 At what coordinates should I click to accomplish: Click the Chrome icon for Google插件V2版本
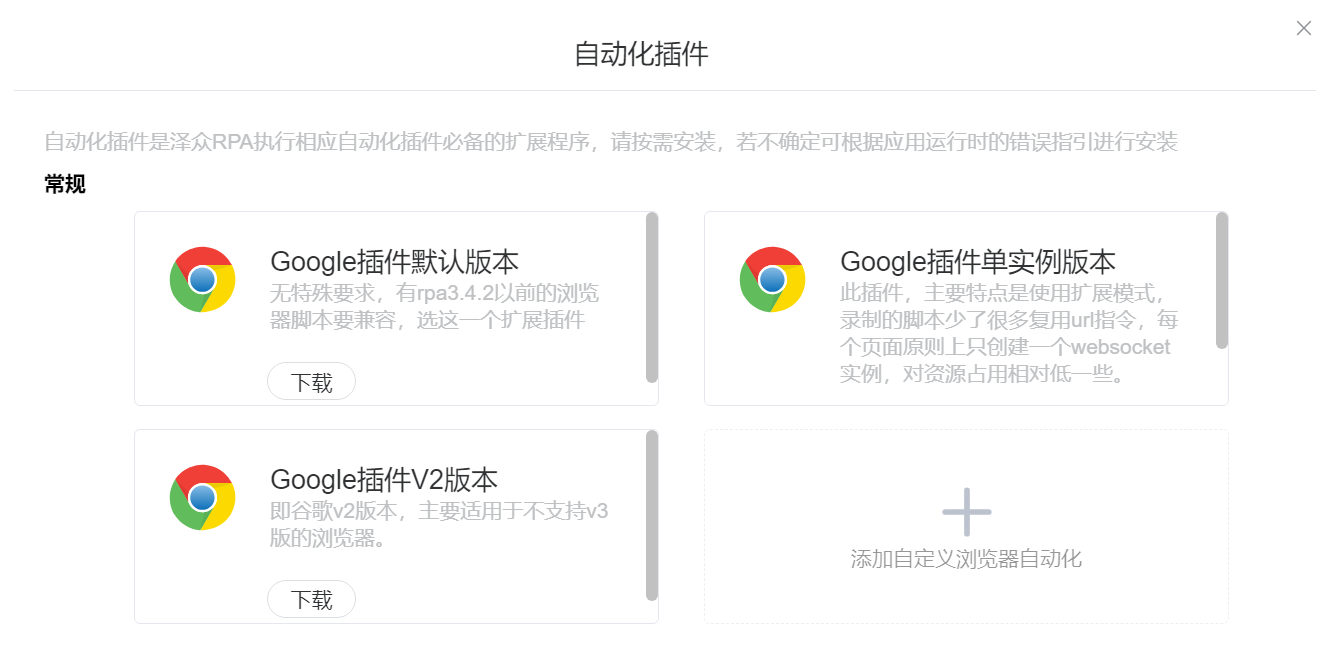[x=202, y=497]
